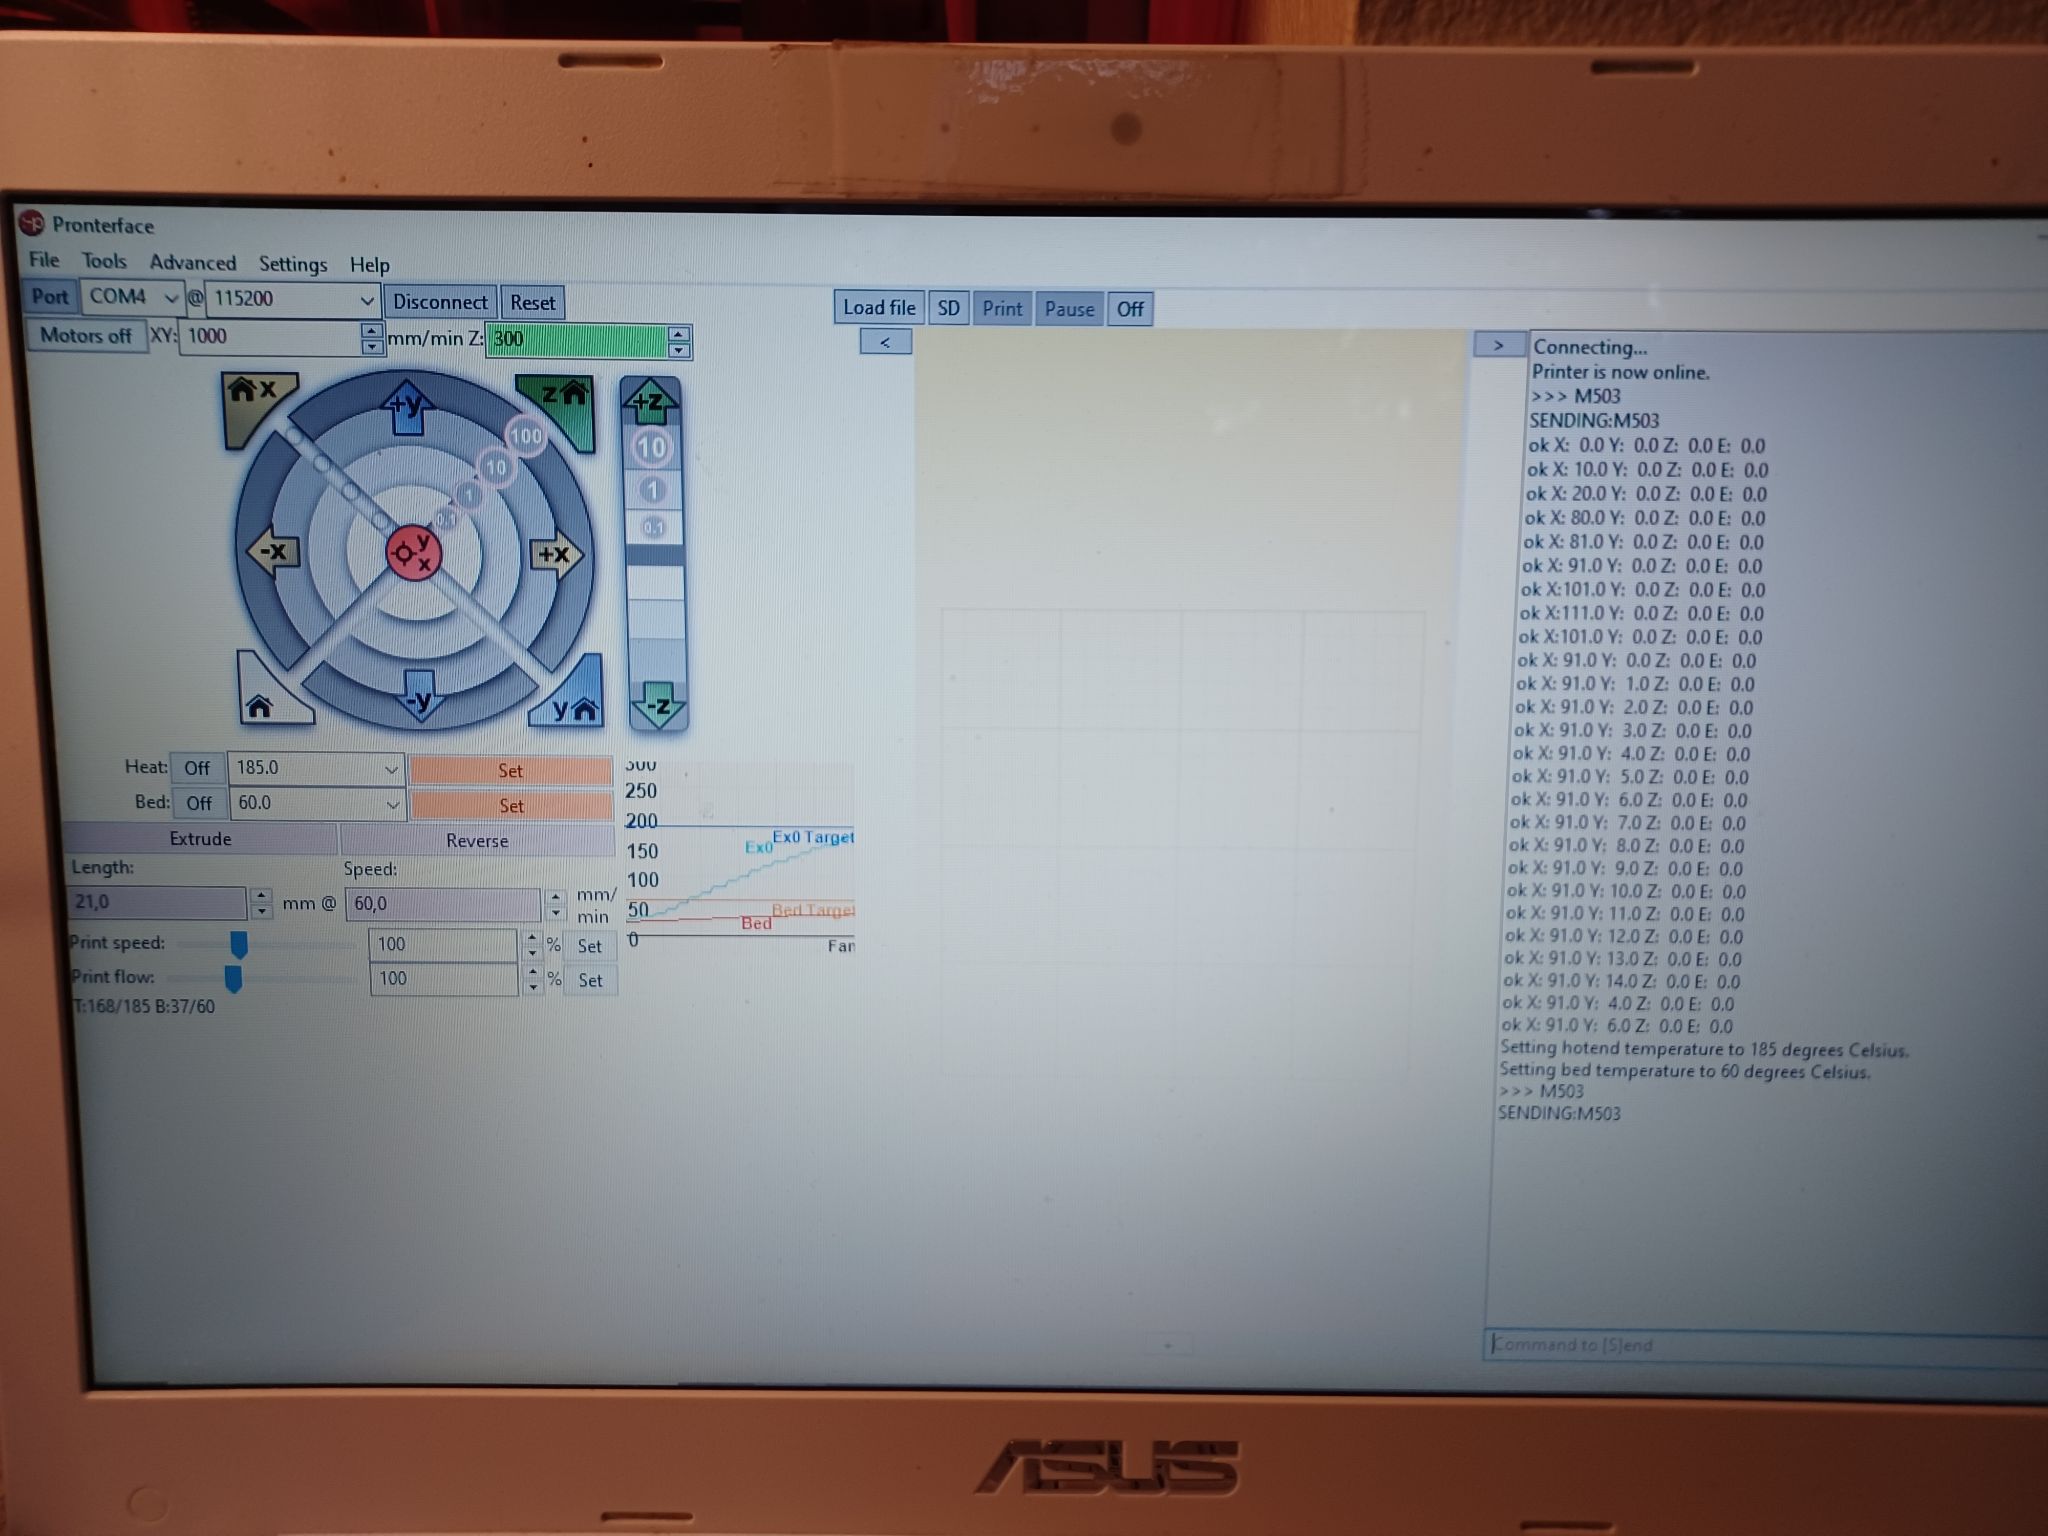
Task: Apply Print speed with its Set button
Action: point(590,946)
